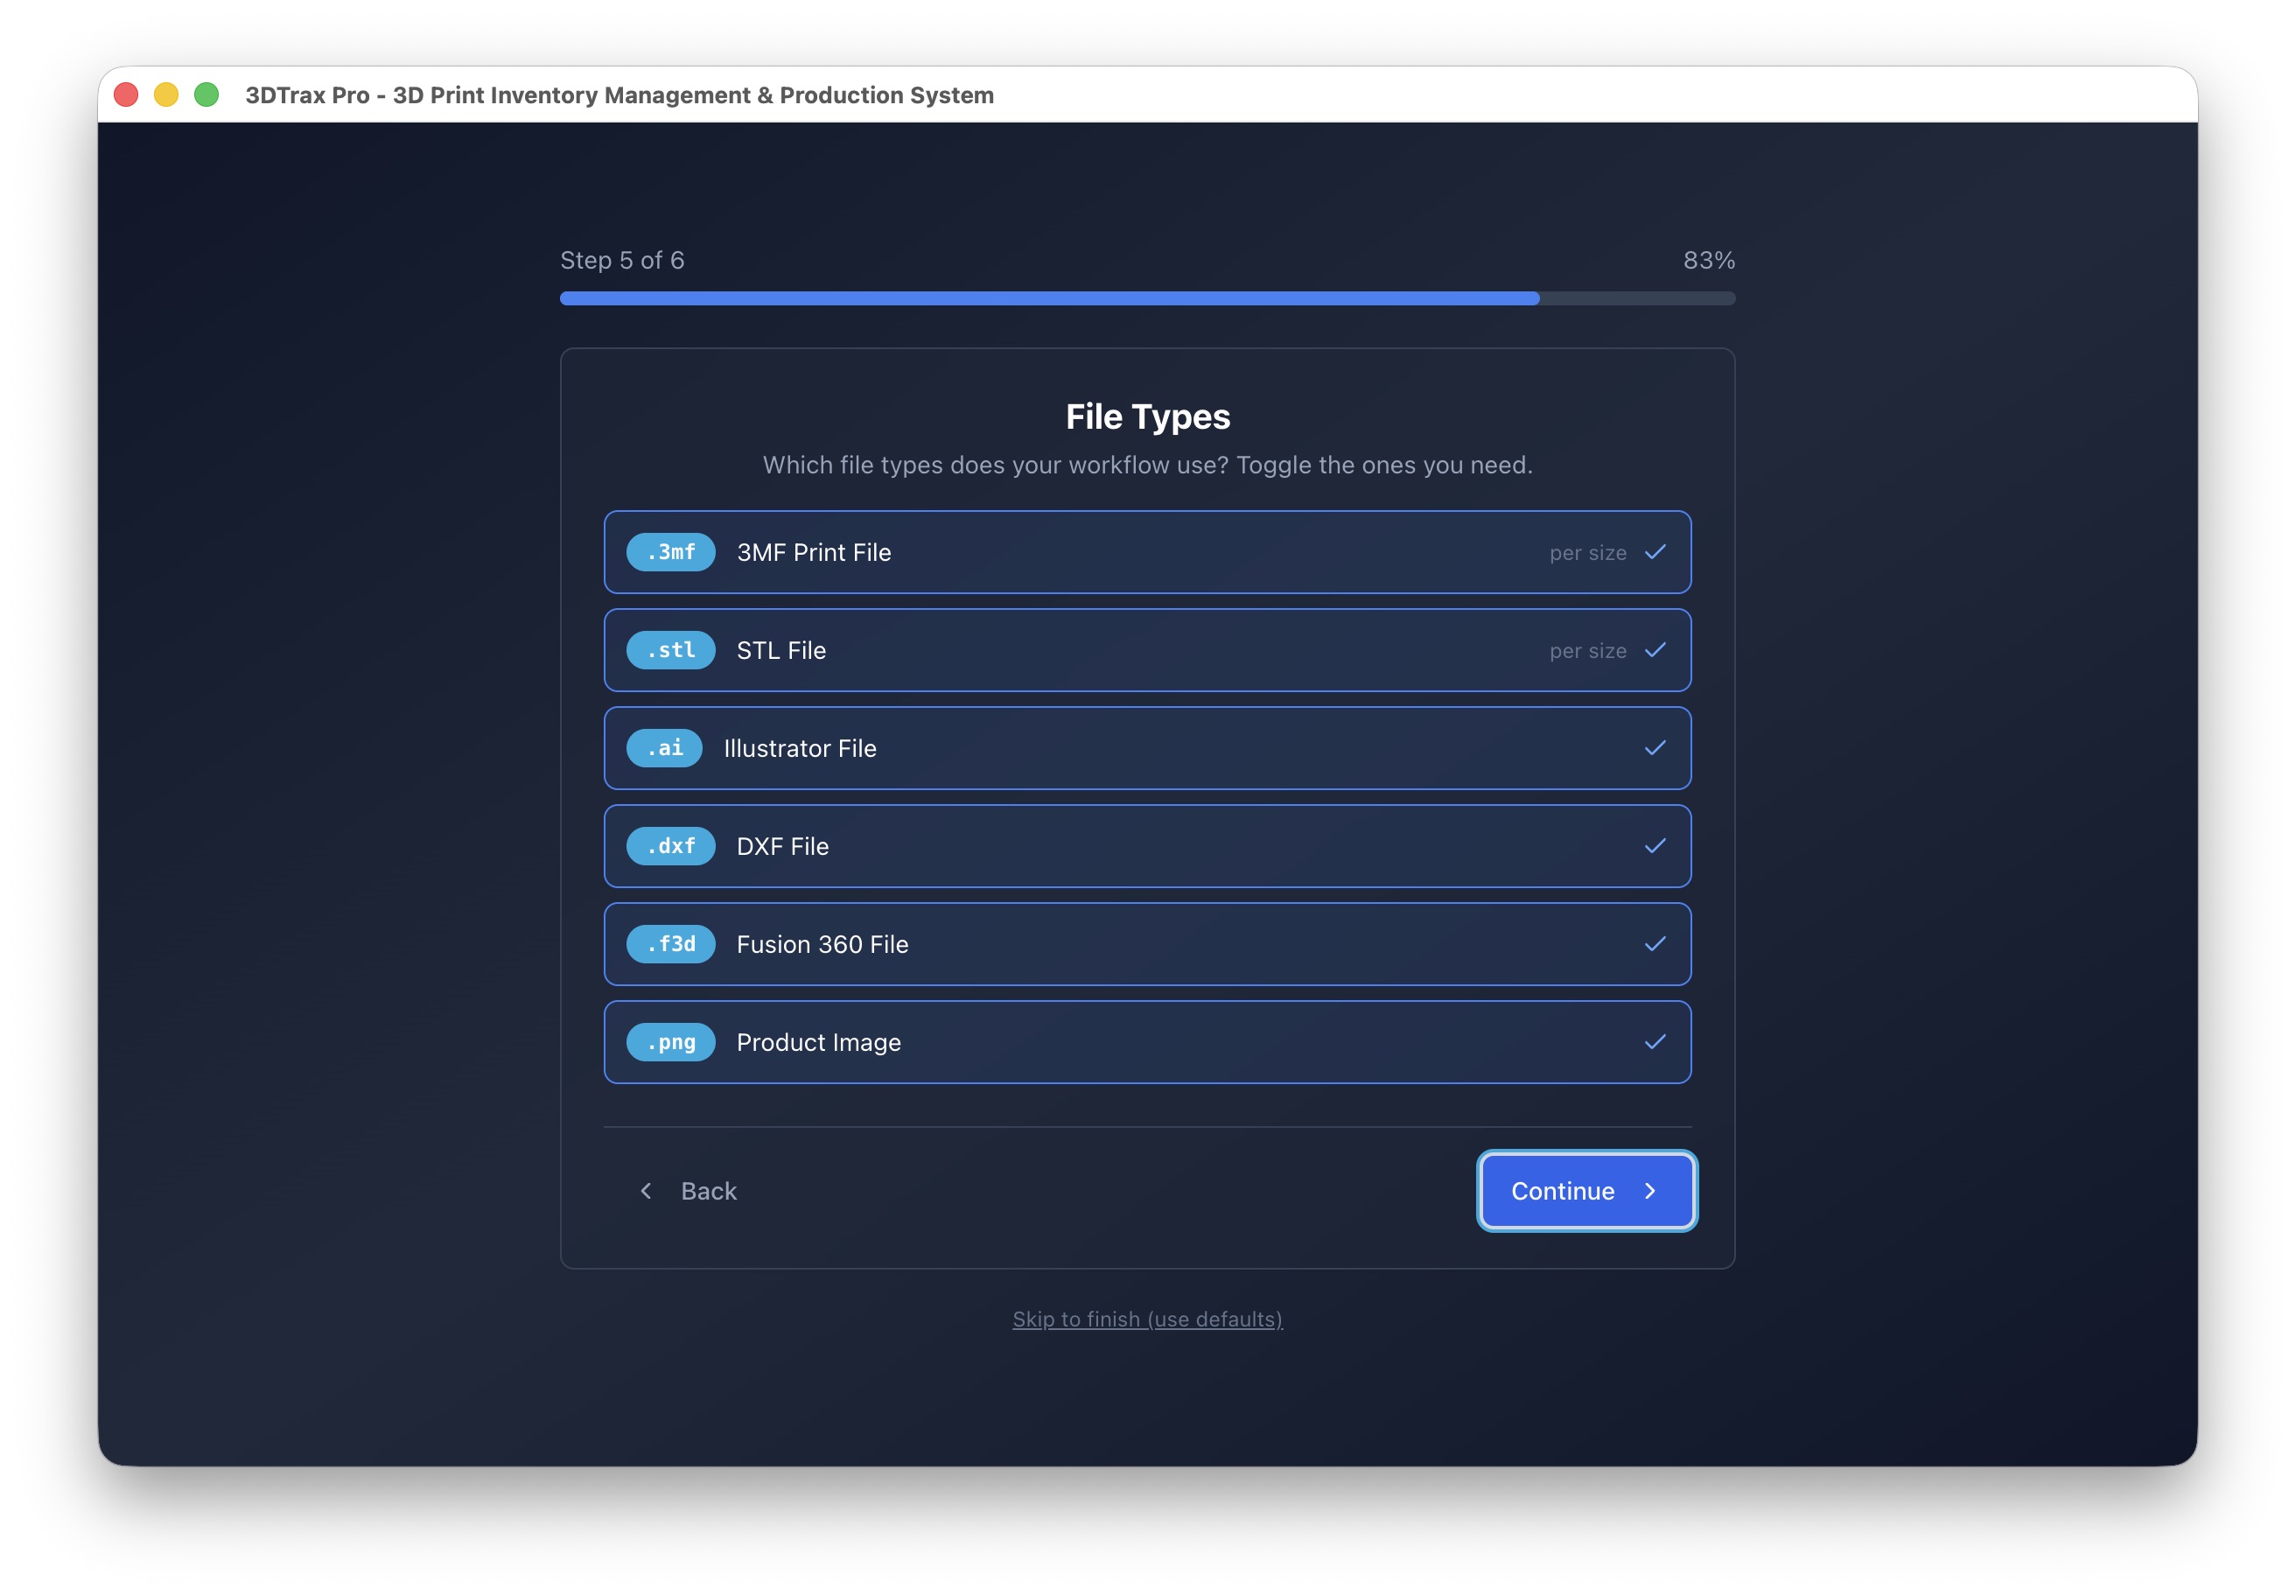Click the setup progress bar
Image resolution: width=2296 pixels, height=1596 pixels.
1147,298
